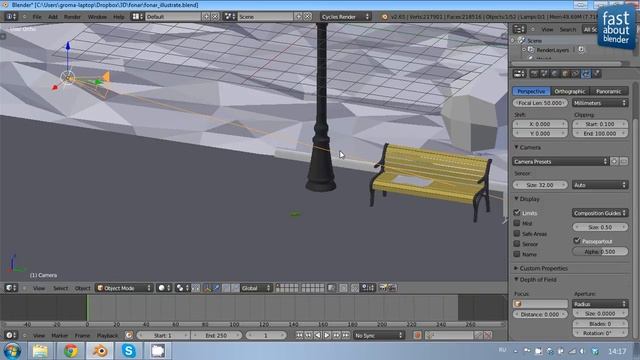Add a new scene with plus button
The width and height of the screenshot is (640, 360).
pyautogui.click(x=299, y=17)
